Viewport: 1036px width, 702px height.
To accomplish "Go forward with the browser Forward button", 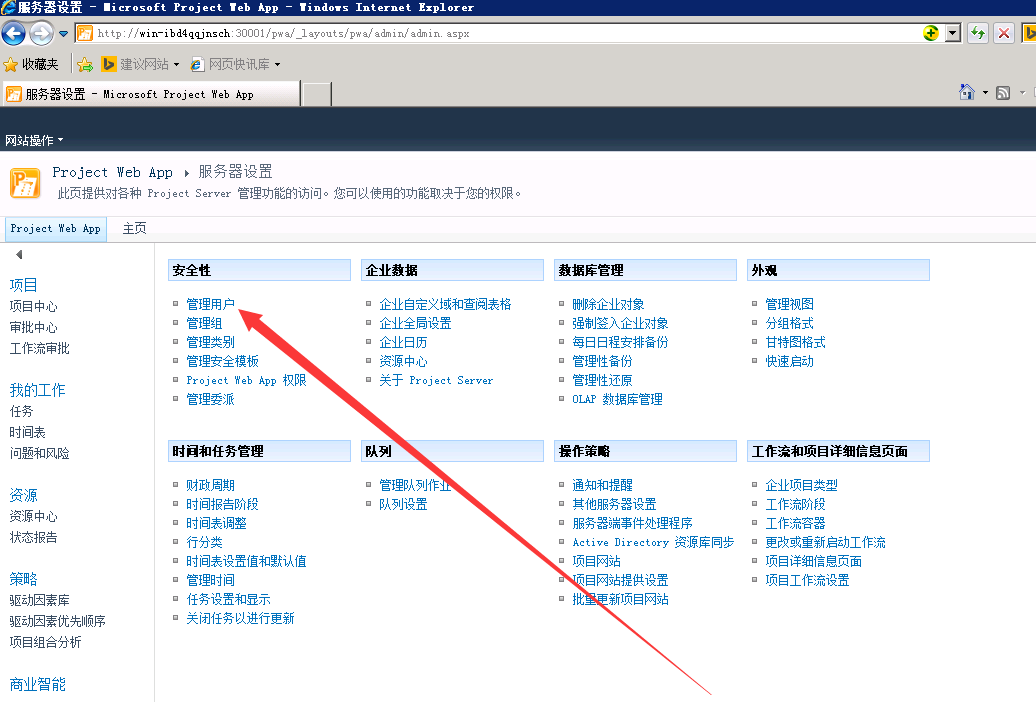I will 41,33.
